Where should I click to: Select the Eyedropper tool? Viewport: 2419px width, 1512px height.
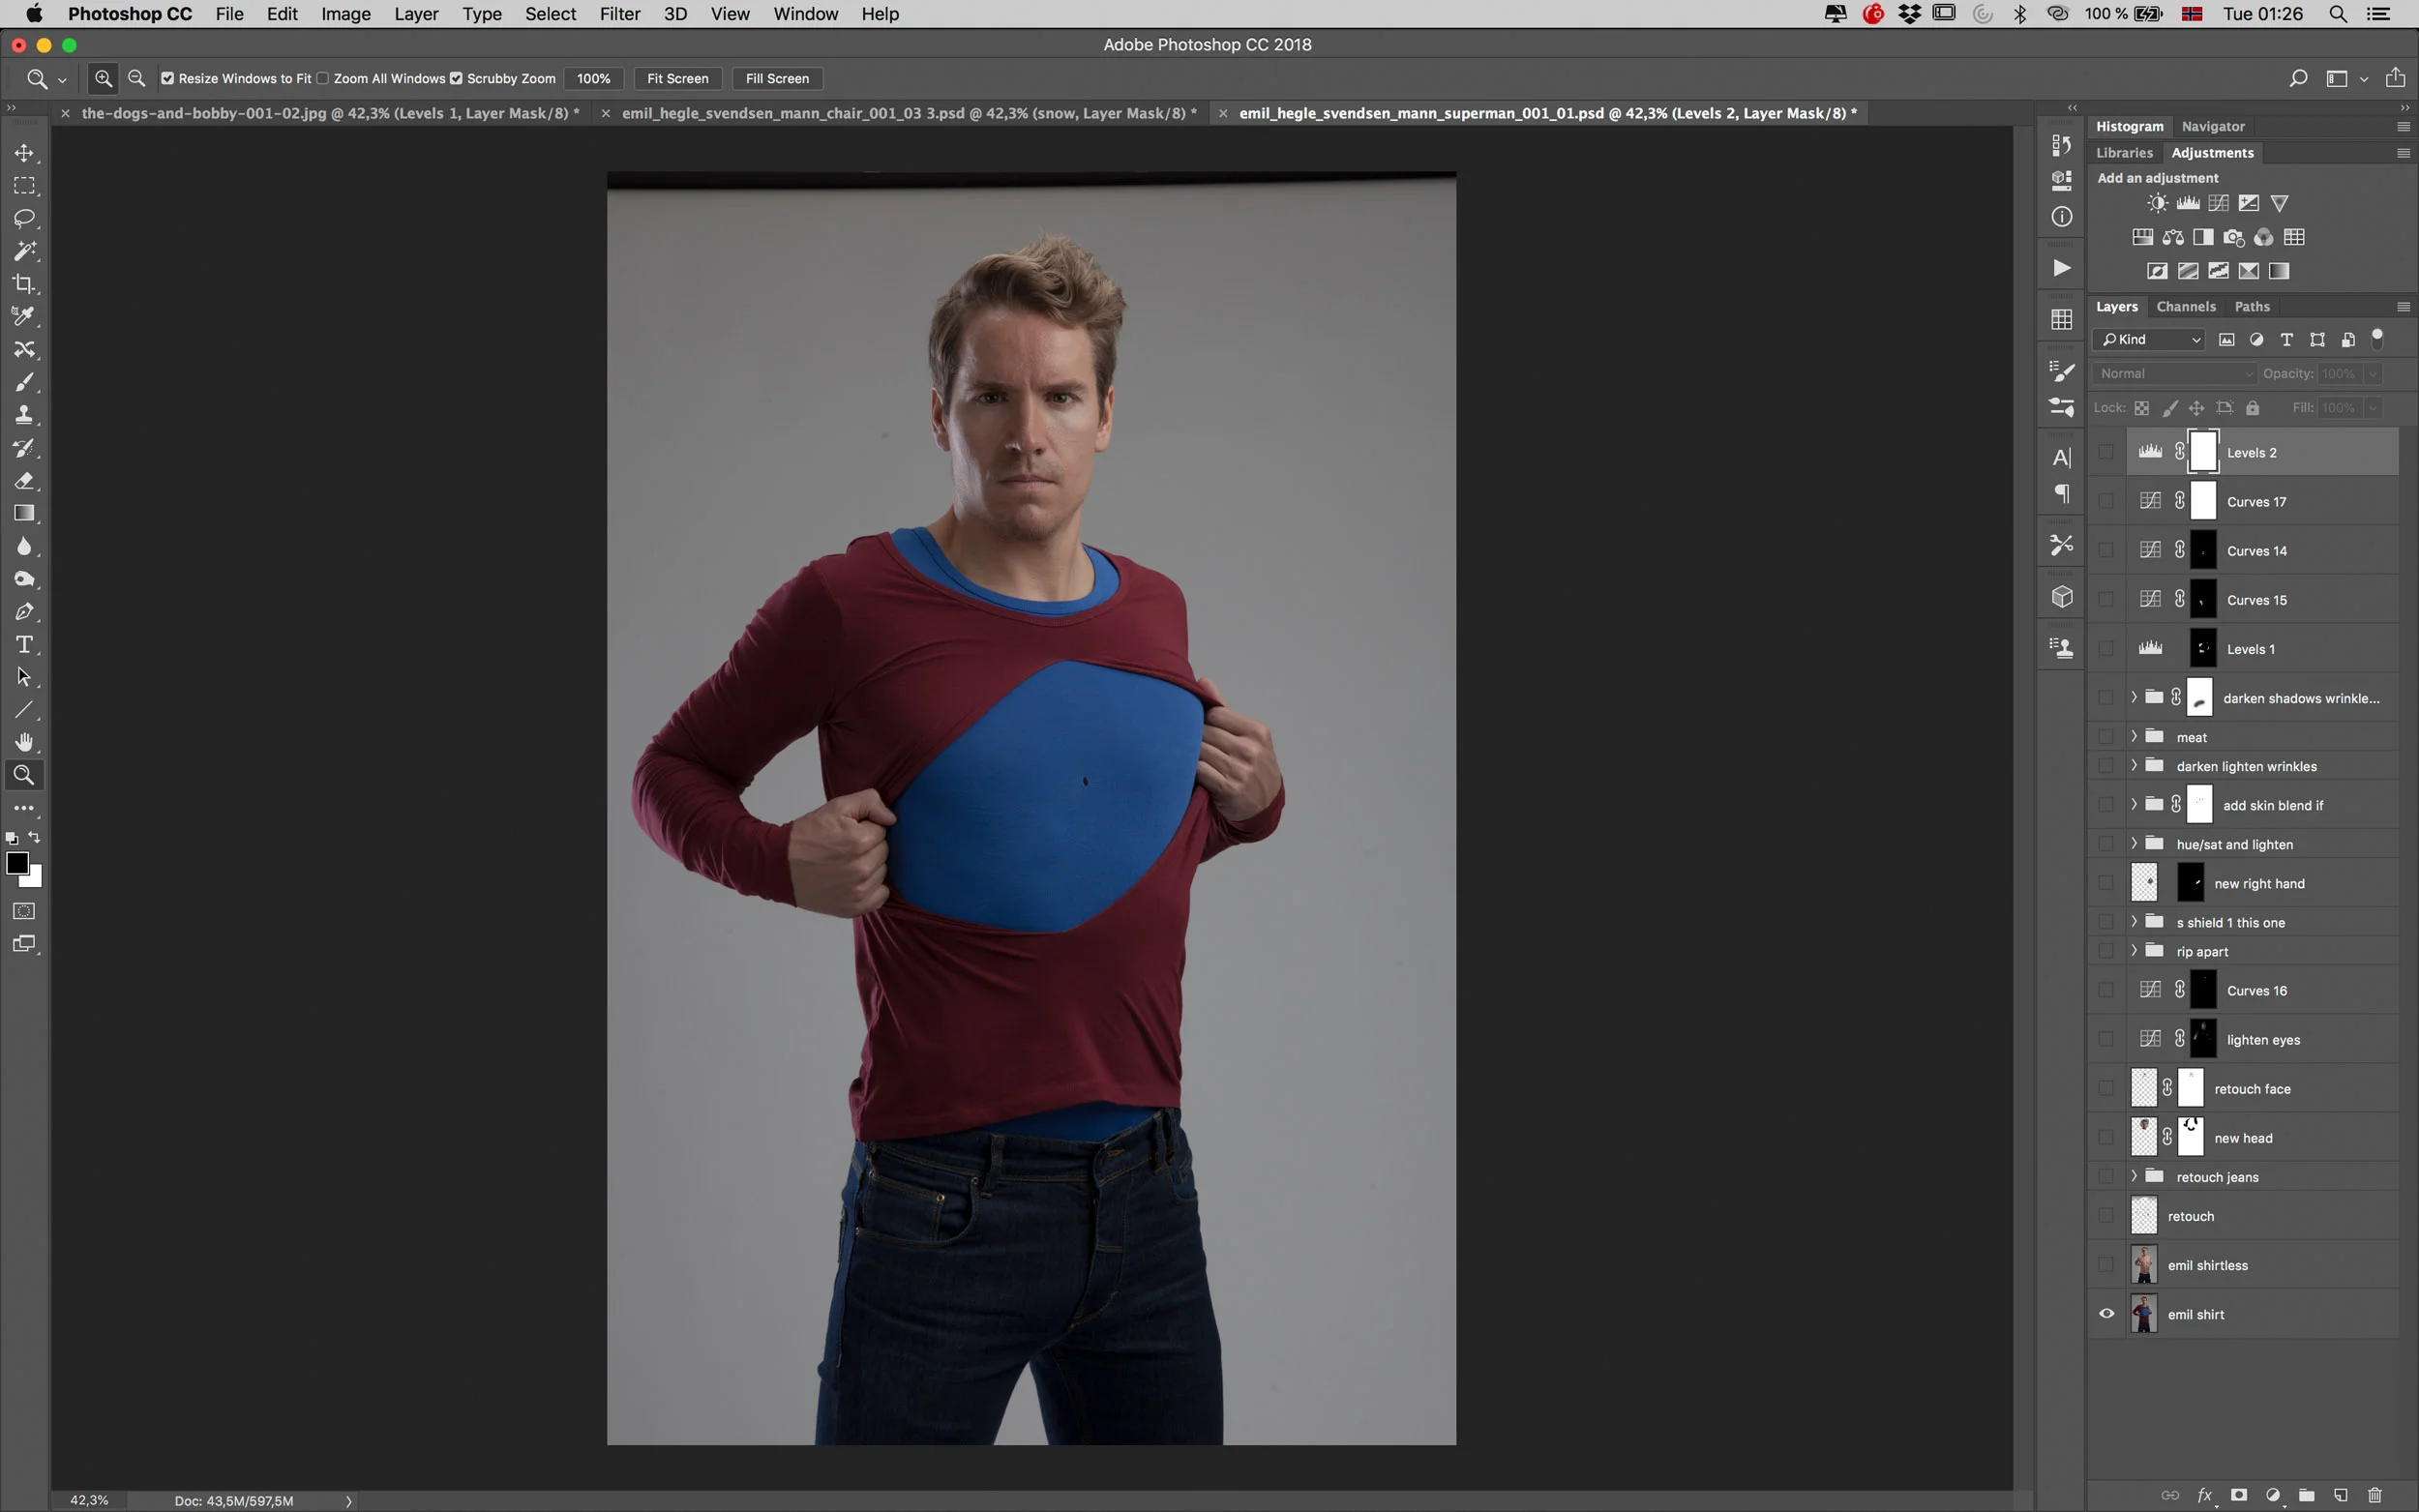(24, 316)
